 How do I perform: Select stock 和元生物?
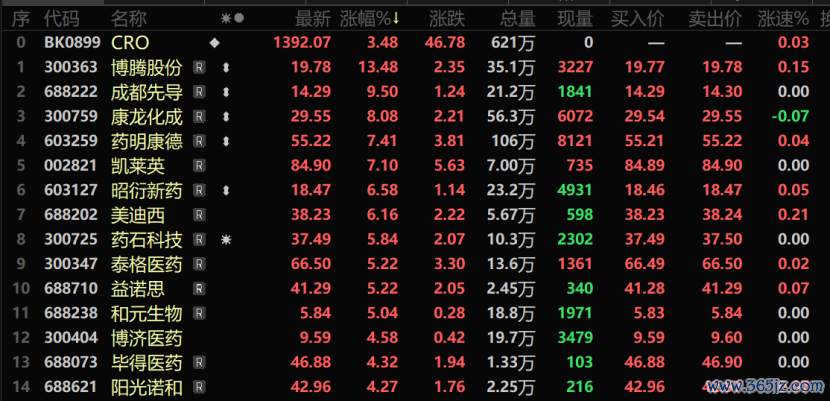147,313
